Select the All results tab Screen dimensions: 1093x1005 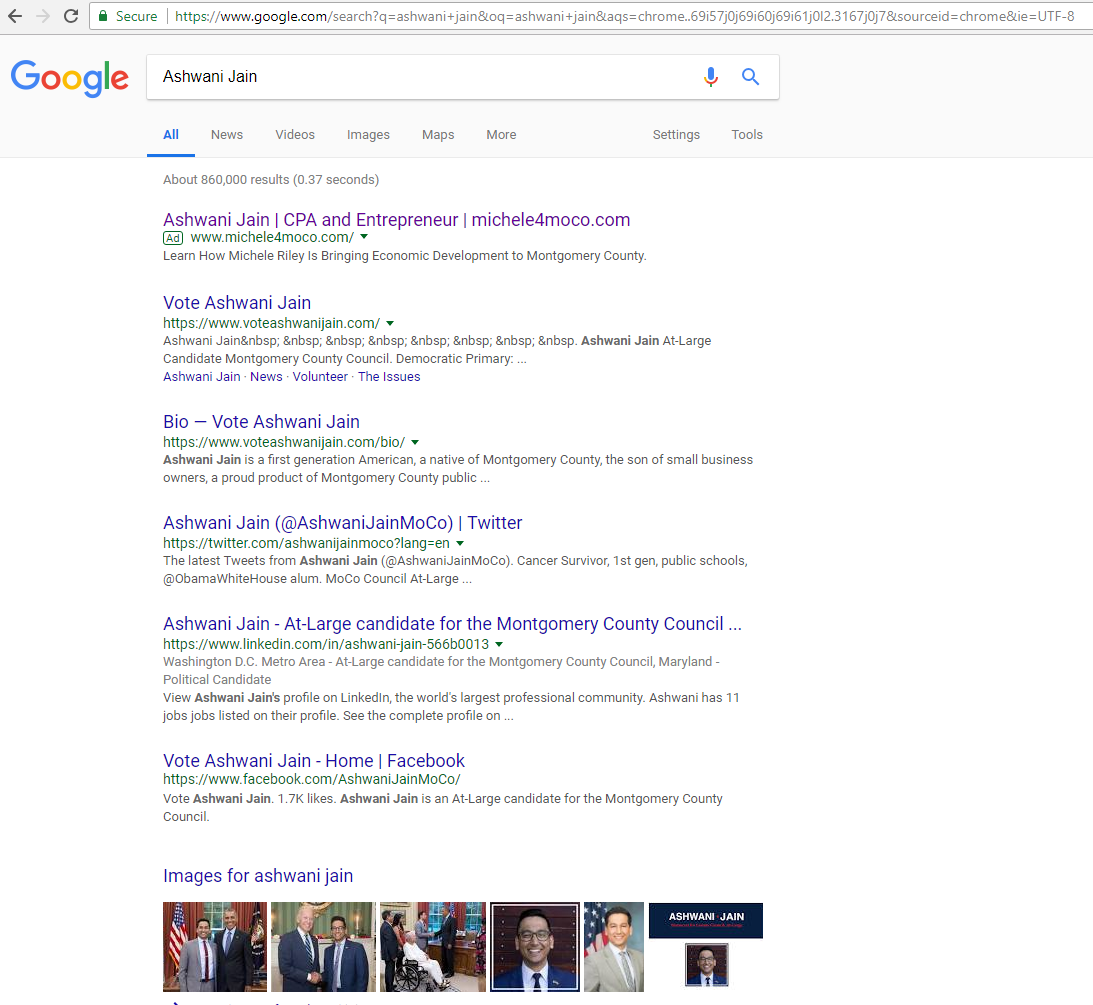pyautogui.click(x=171, y=135)
